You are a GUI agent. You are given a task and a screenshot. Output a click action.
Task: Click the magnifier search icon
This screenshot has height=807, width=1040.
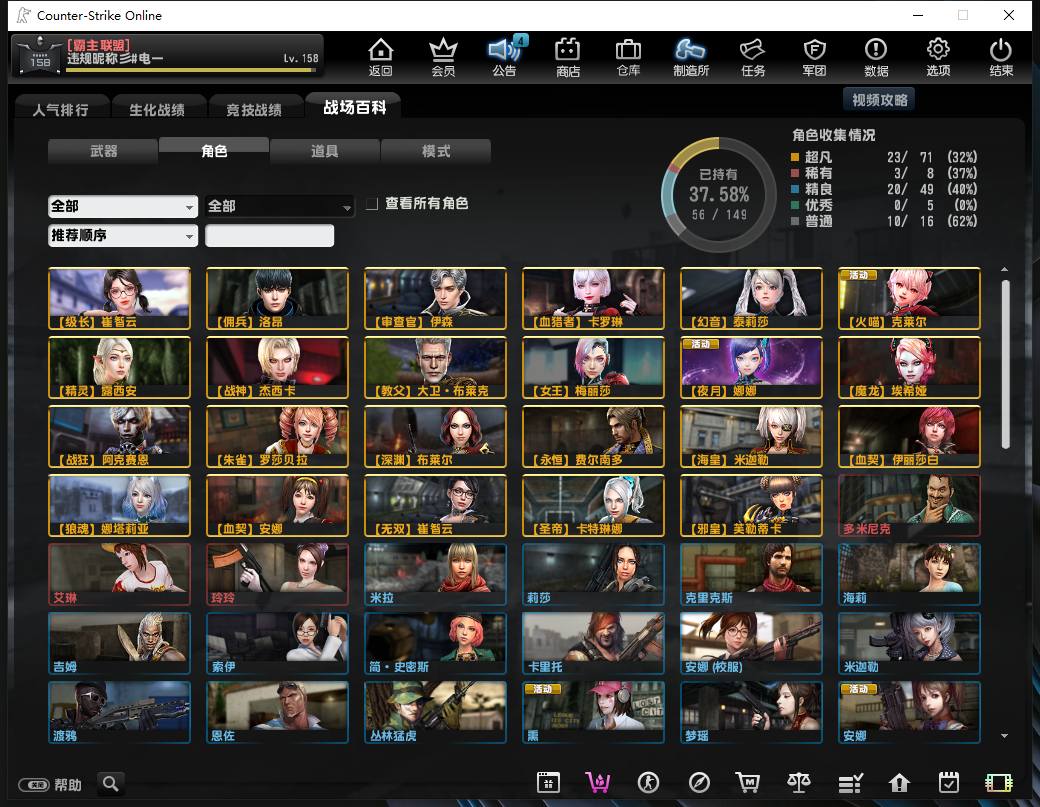[111, 784]
